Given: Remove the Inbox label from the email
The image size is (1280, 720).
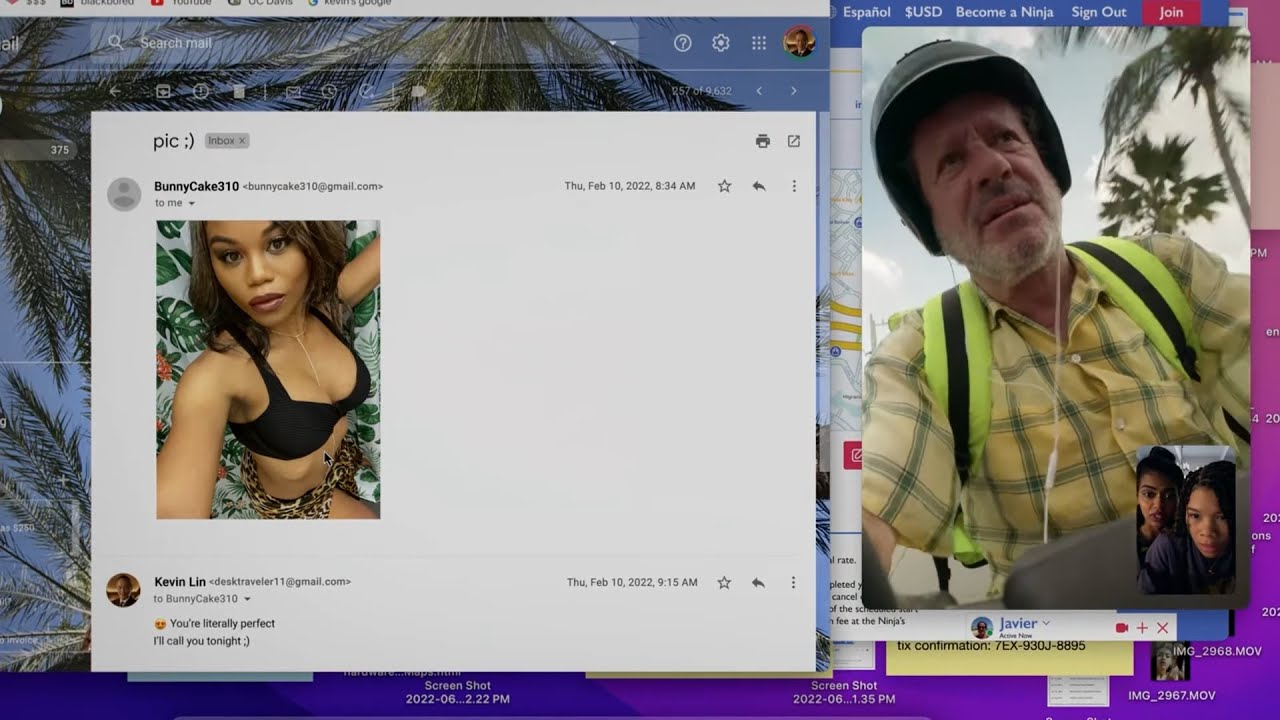Looking at the screenshot, I should 241,141.
